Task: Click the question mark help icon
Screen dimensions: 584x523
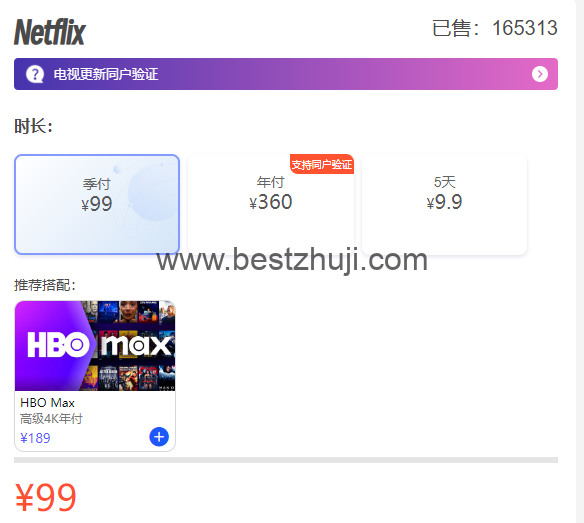Action: [35, 74]
